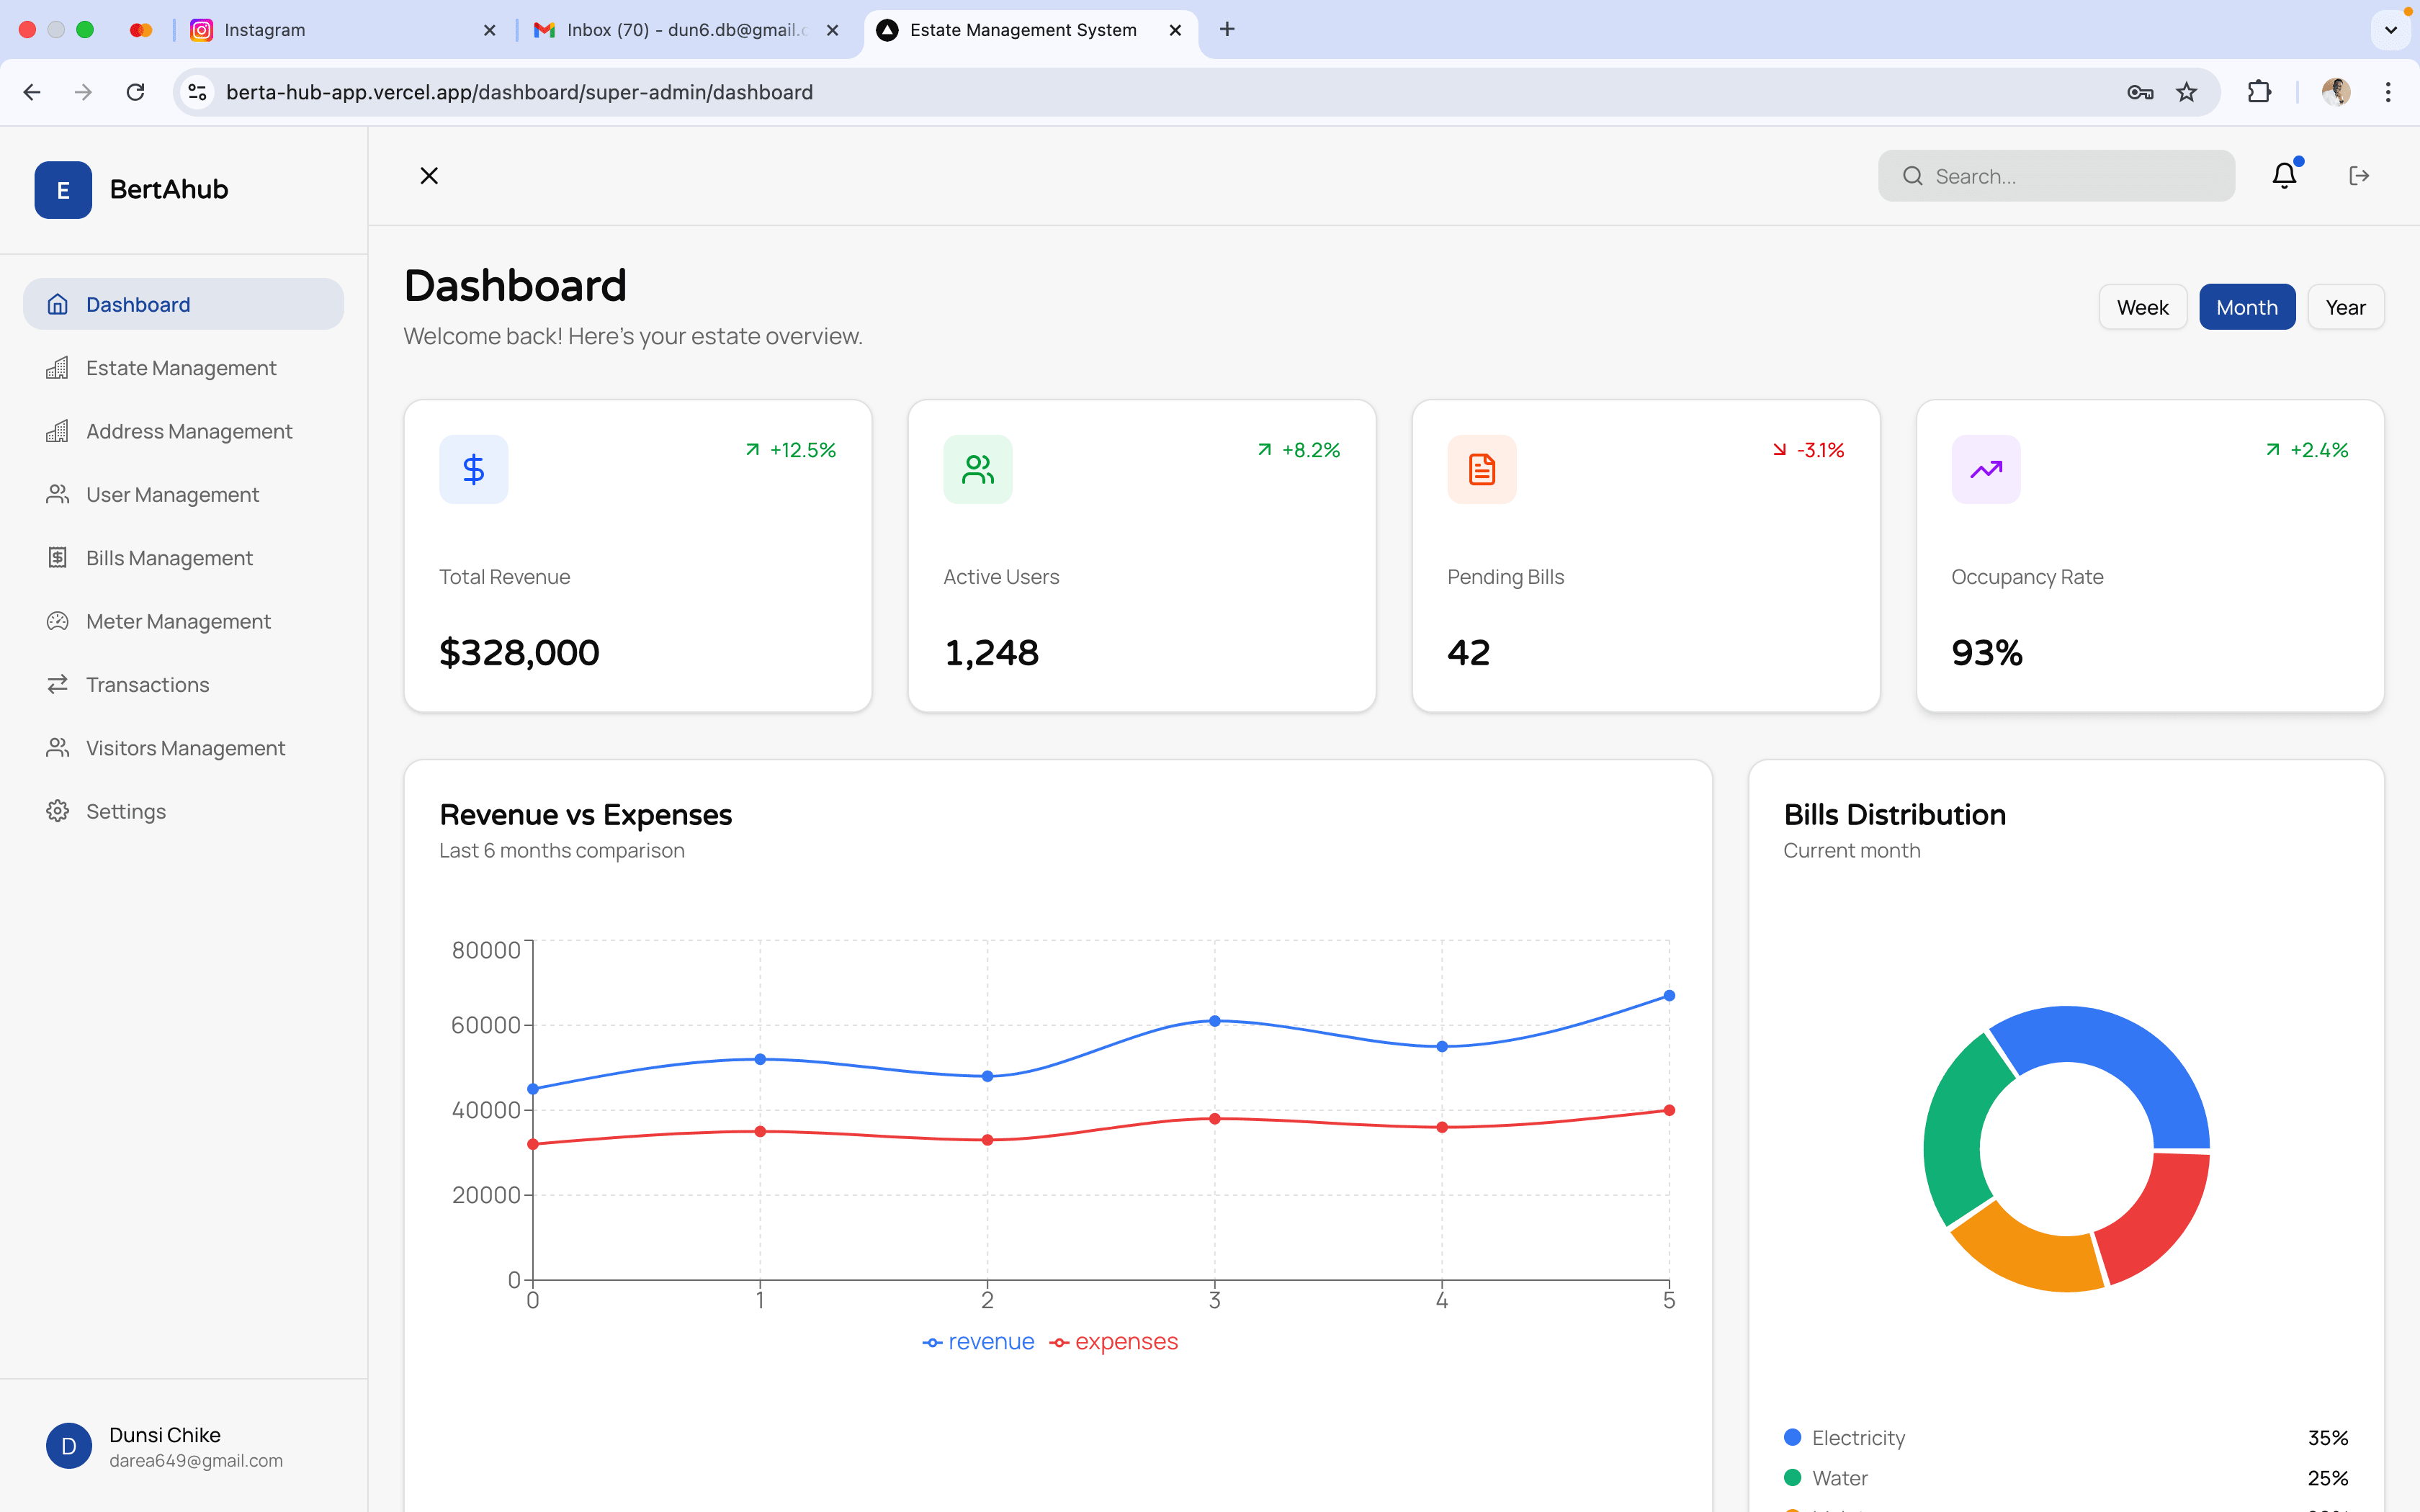This screenshot has height=1512, width=2420.
Task: Enable the Year time range
Action: 2345,306
